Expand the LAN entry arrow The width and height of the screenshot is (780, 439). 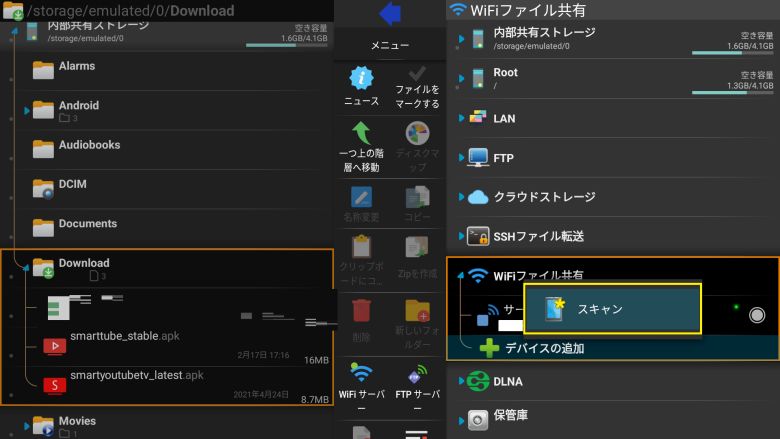pos(461,118)
